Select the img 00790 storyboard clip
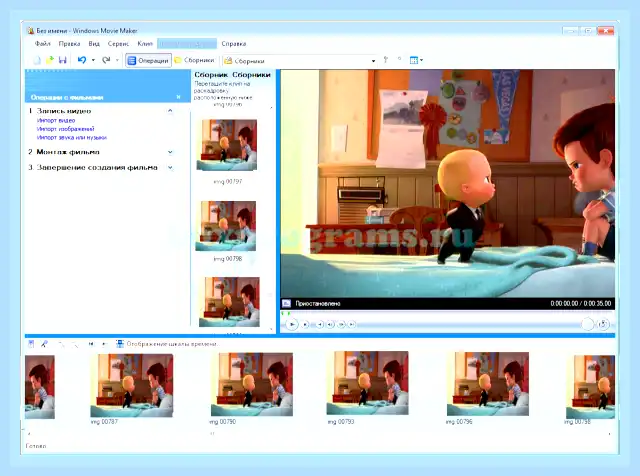 [x=251, y=385]
